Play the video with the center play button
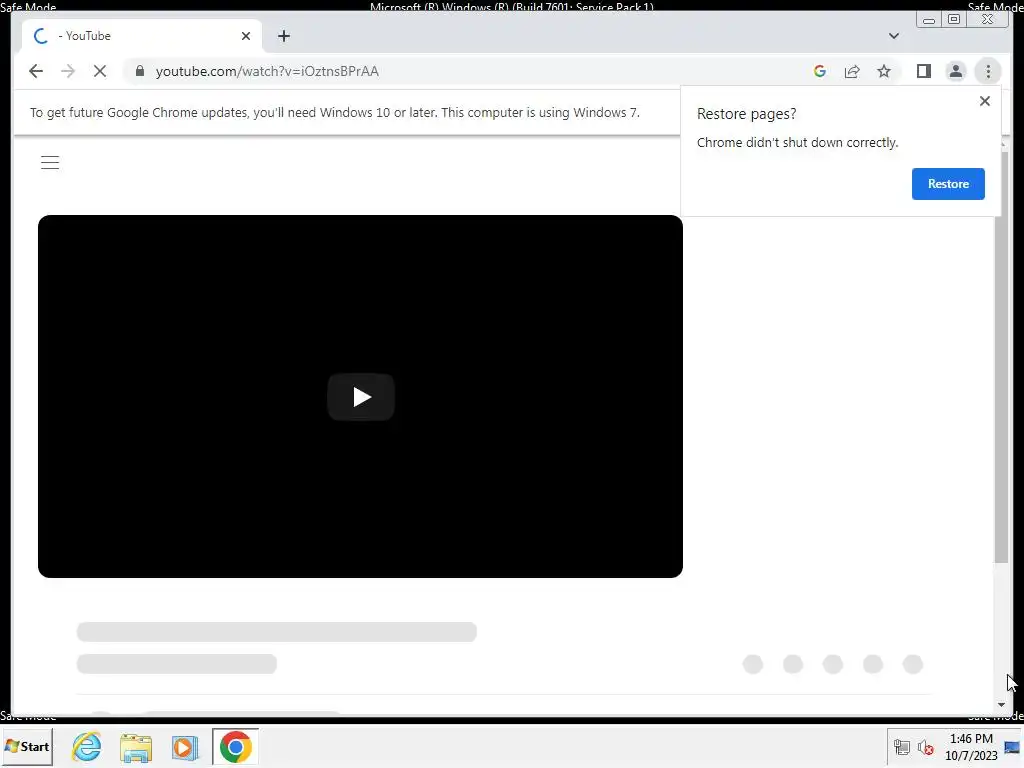The image size is (1024, 768). pos(361,396)
